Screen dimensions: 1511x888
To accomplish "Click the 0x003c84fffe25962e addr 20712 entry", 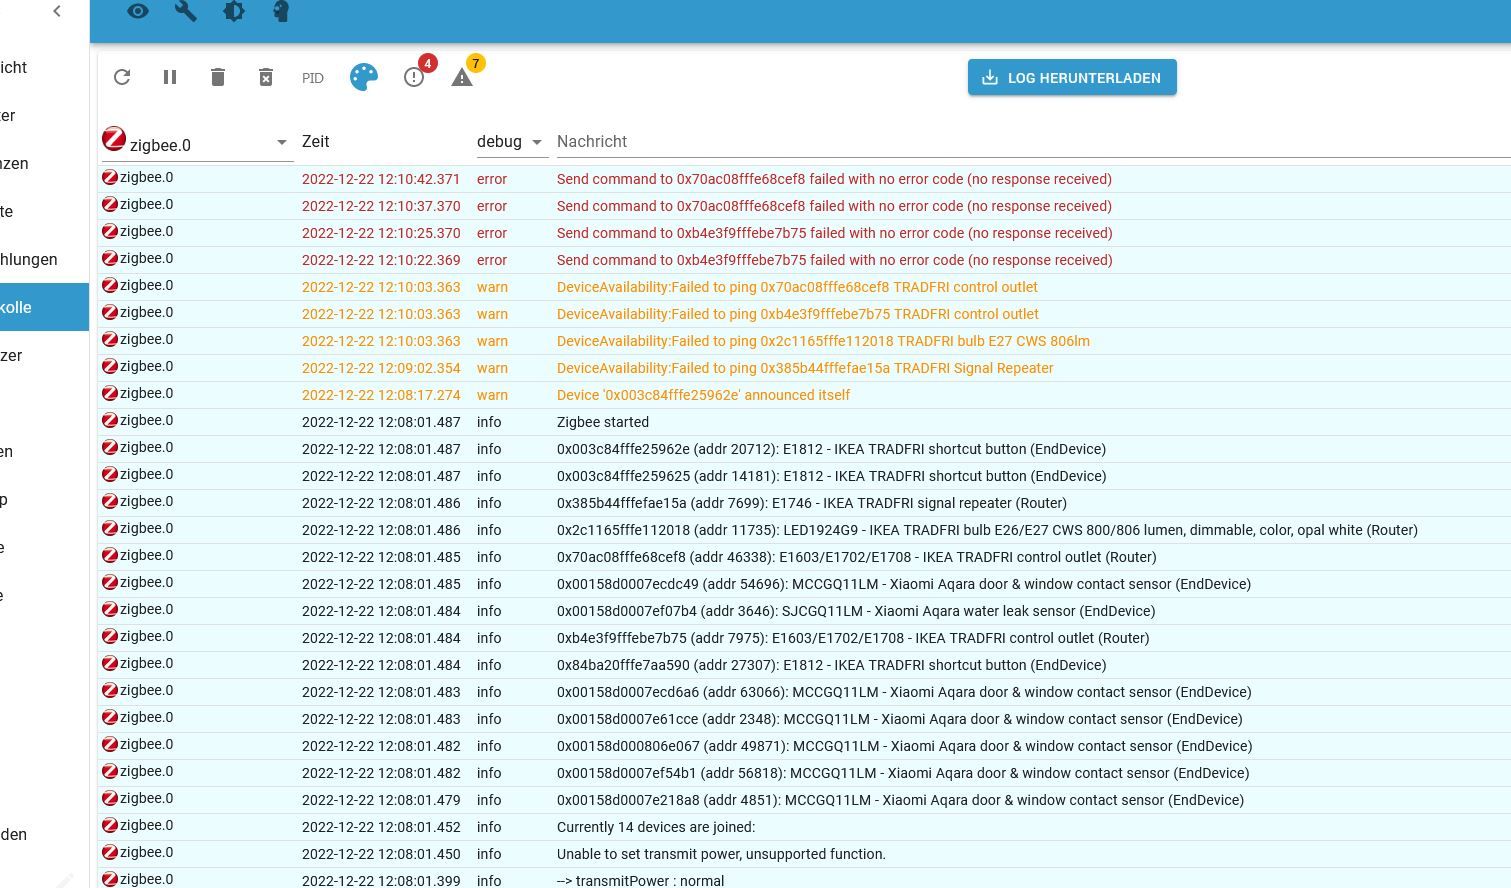I will (831, 449).
